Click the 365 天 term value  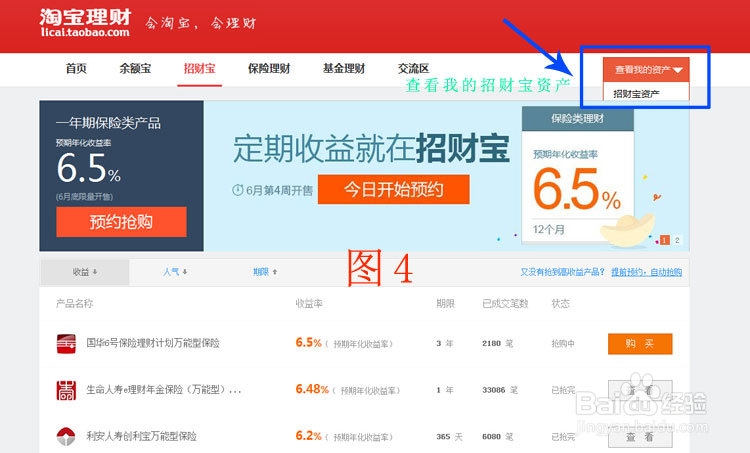coord(449,436)
